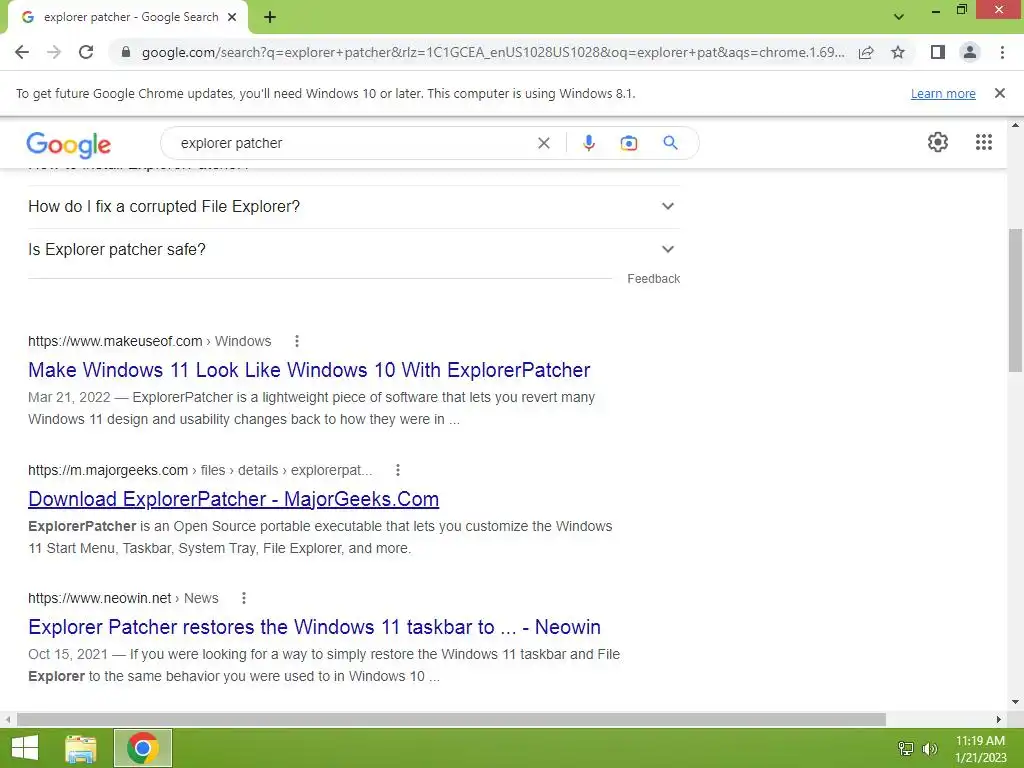Screen dimensions: 1024x768
Task: Select the address bar URL
Action: coord(493,52)
